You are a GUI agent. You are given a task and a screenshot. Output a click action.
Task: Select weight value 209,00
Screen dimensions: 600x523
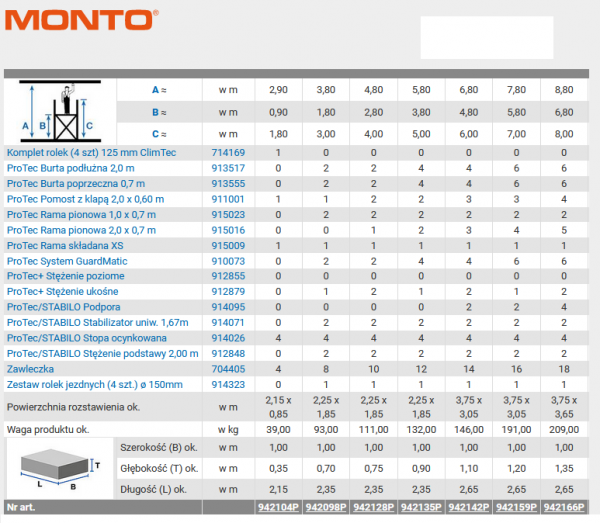click(564, 430)
